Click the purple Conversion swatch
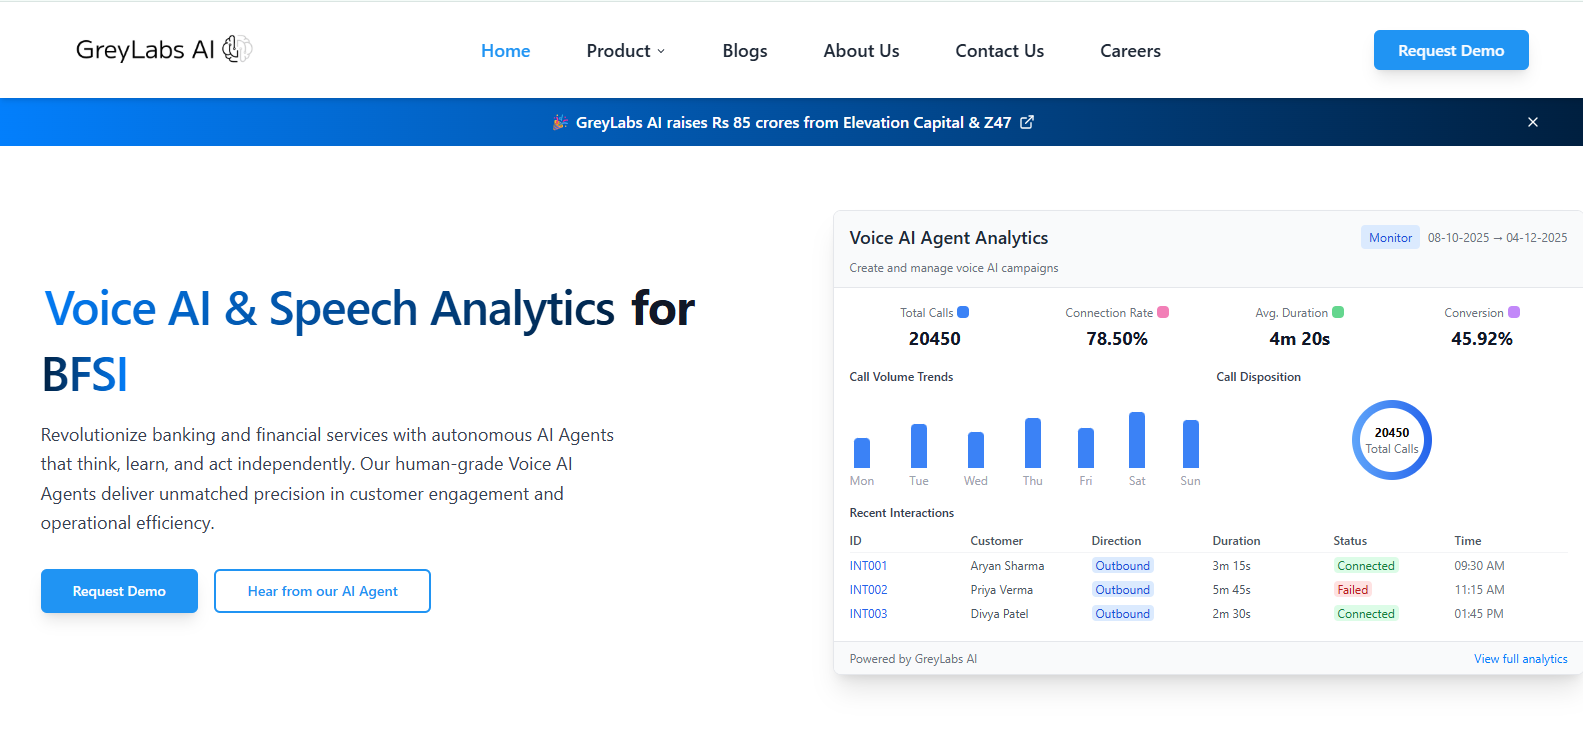The image size is (1583, 730). coord(1514,312)
